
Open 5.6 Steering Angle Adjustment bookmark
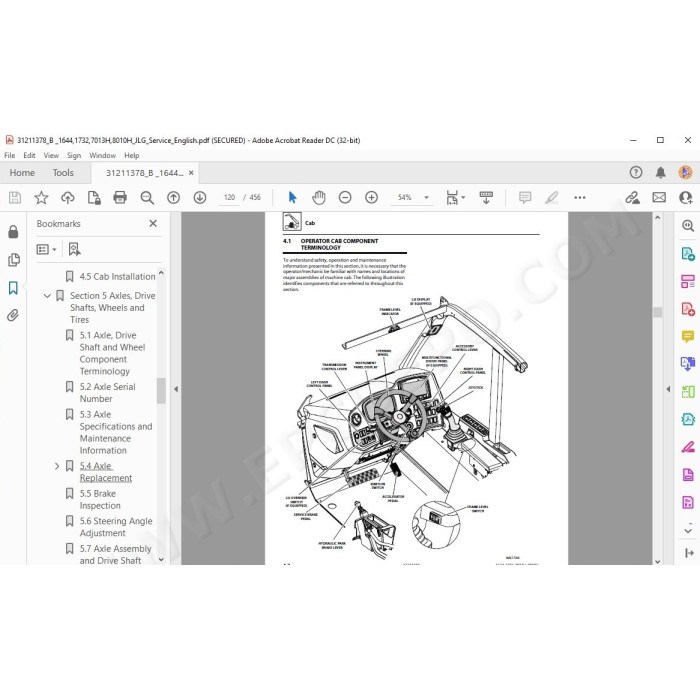click(x=116, y=527)
